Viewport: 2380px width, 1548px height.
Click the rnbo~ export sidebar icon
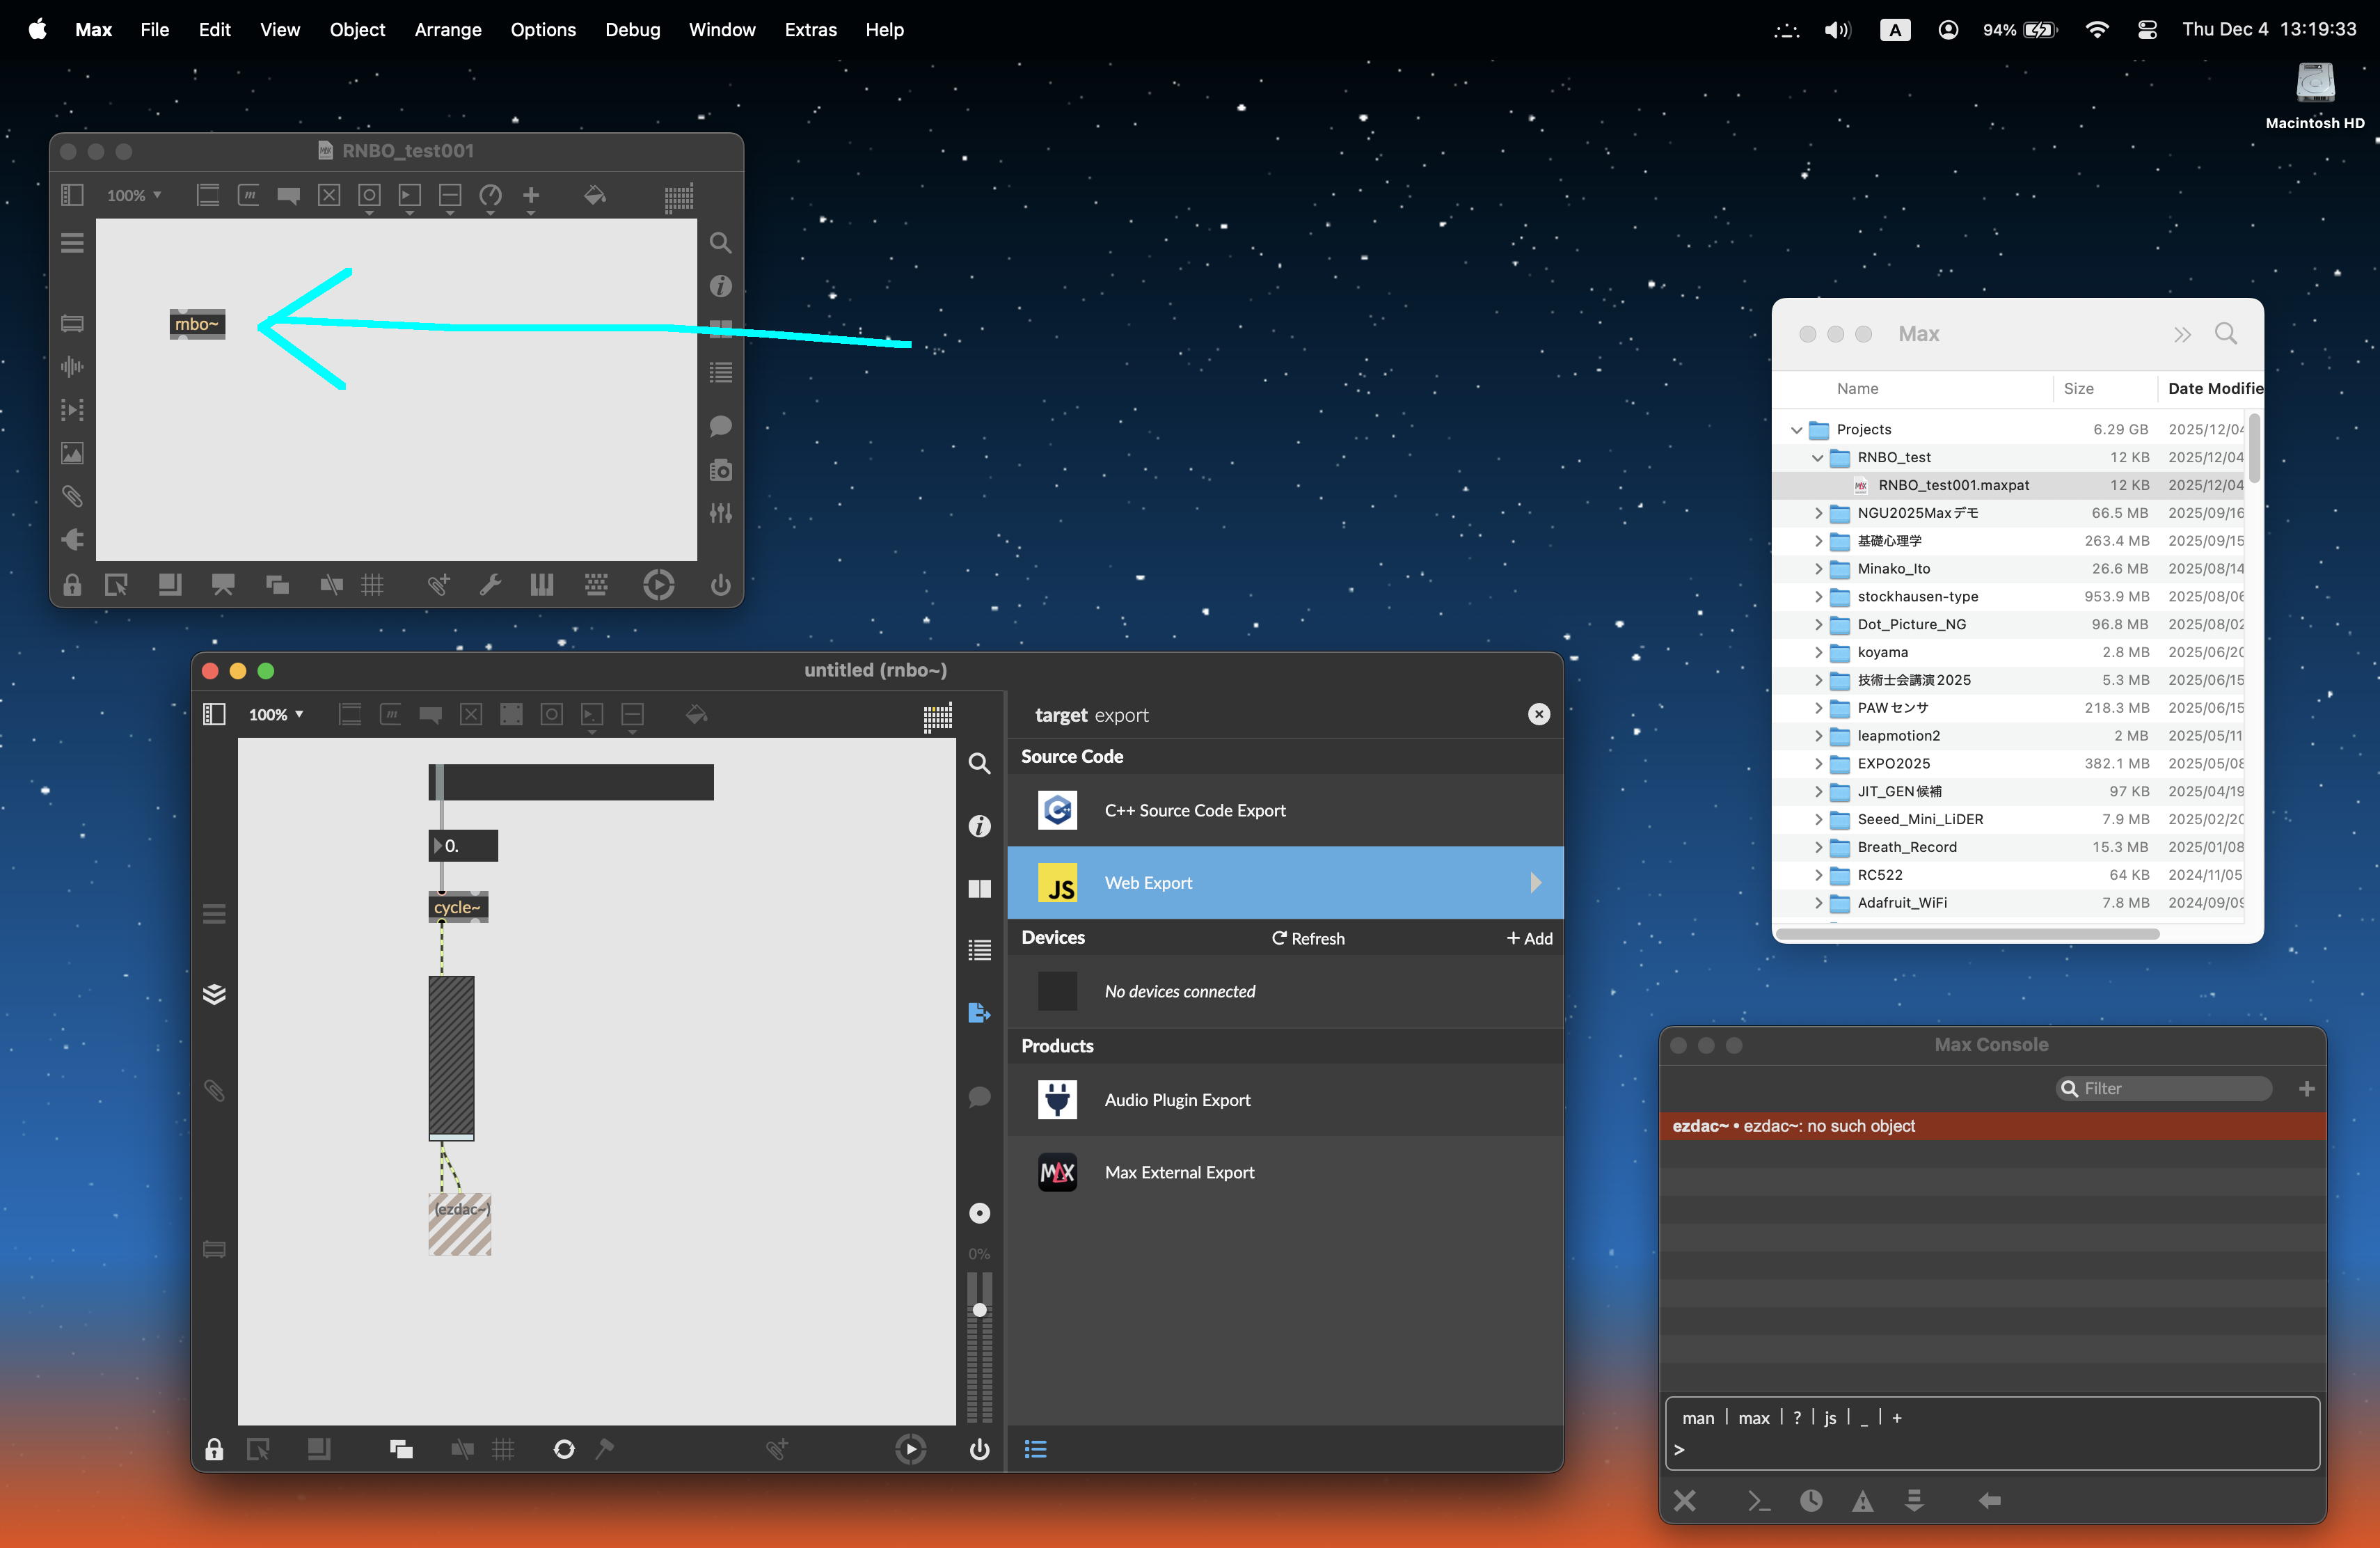[x=979, y=1013]
